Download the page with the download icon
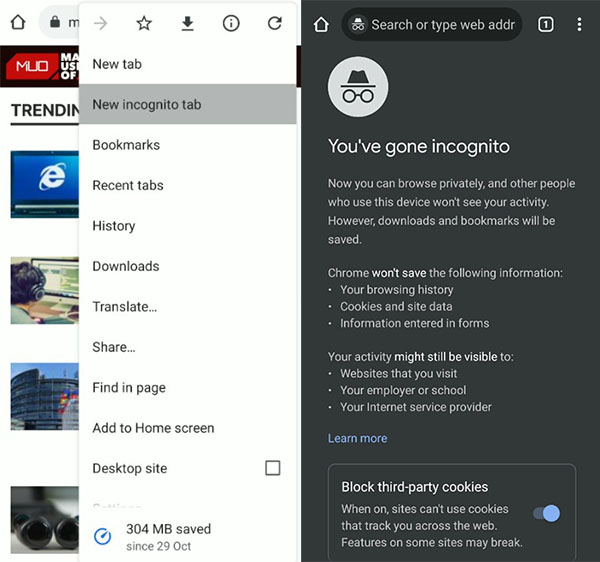Image resolution: width=600 pixels, height=562 pixels. (x=188, y=23)
